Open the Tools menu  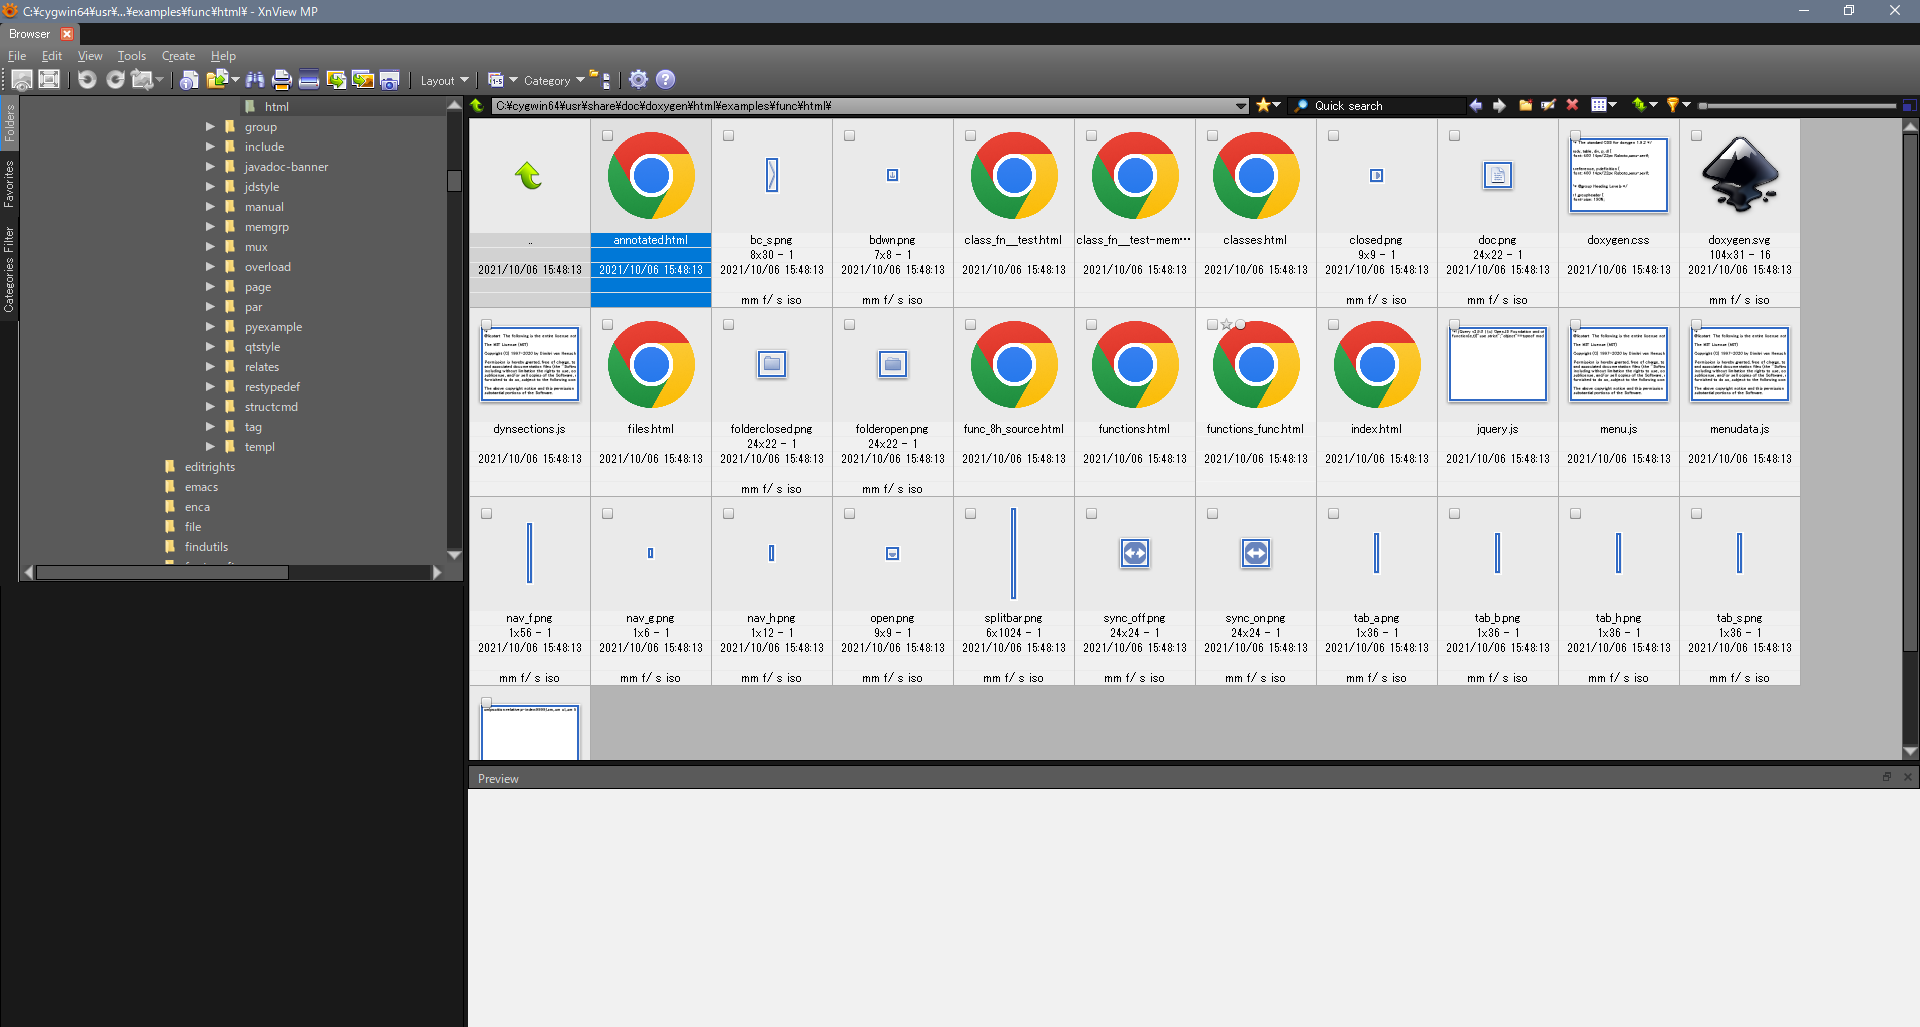(131, 56)
